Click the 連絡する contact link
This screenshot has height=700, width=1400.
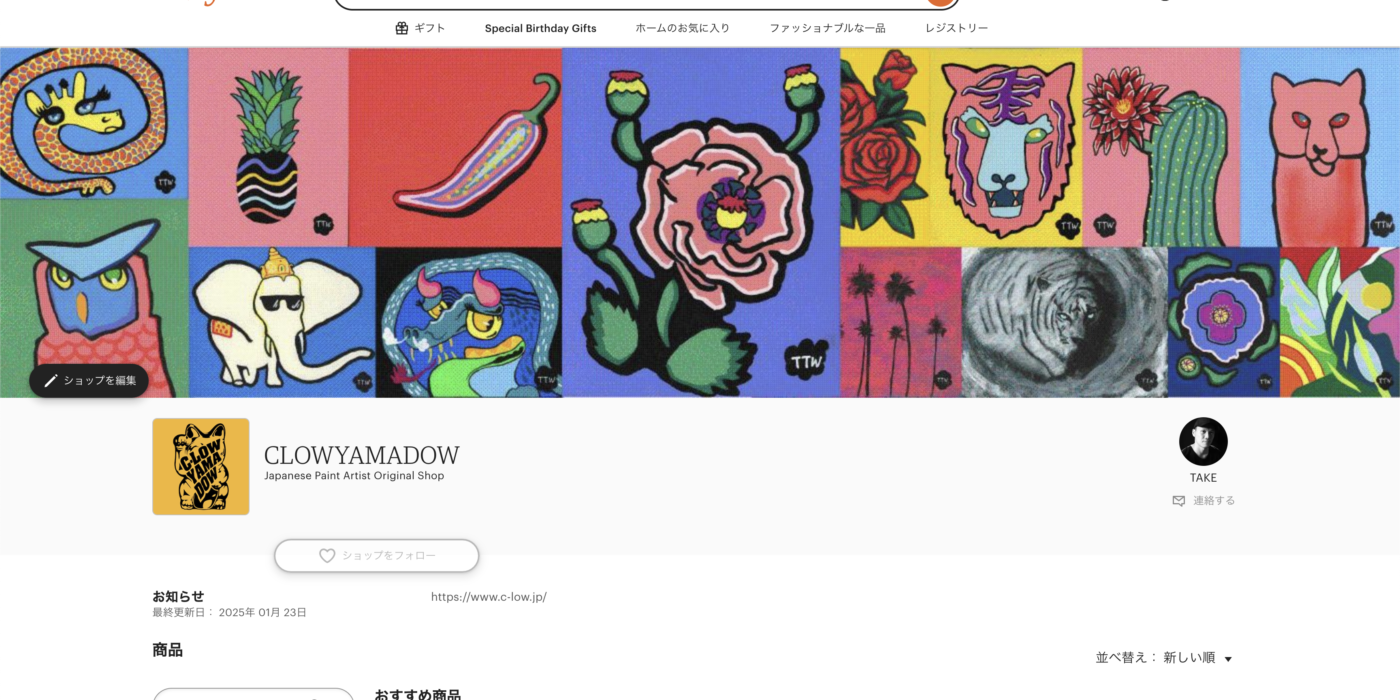(1214, 501)
